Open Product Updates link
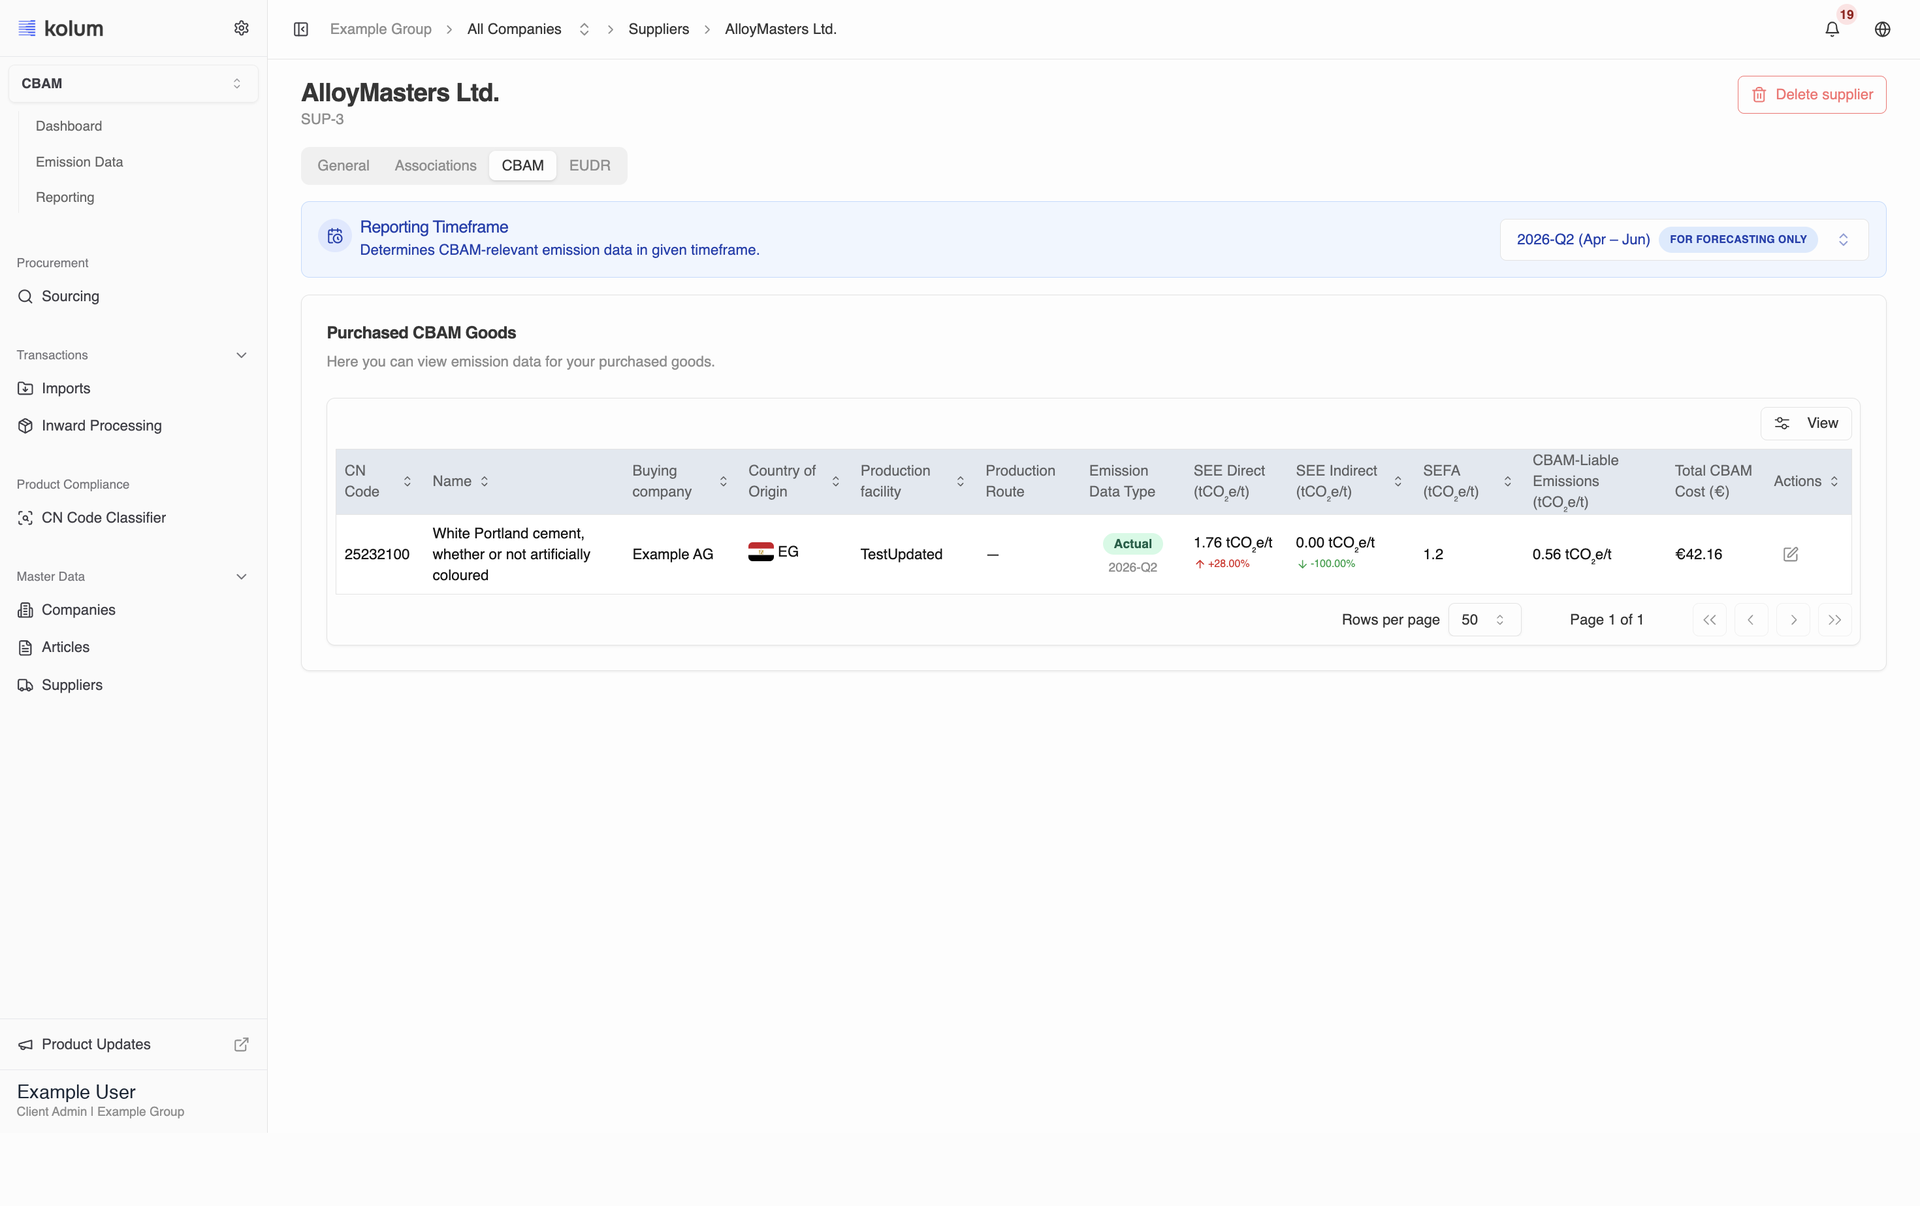 (x=96, y=1044)
